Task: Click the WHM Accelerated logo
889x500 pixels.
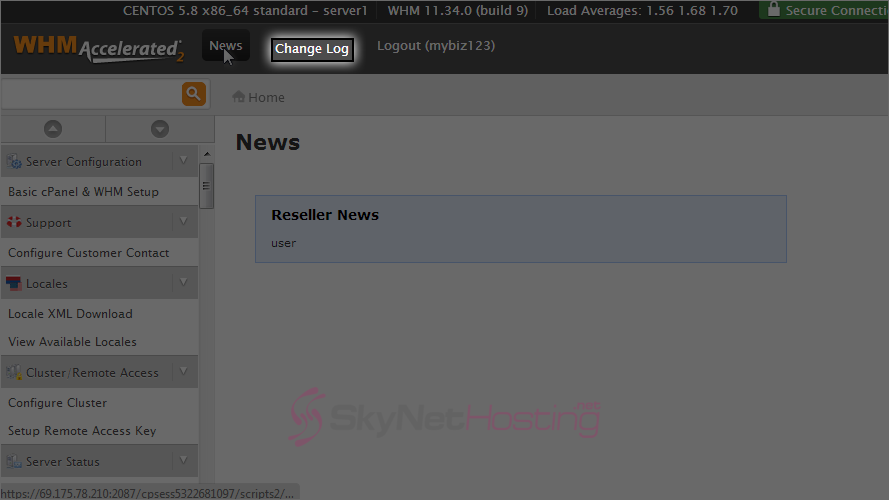Action: [99, 48]
